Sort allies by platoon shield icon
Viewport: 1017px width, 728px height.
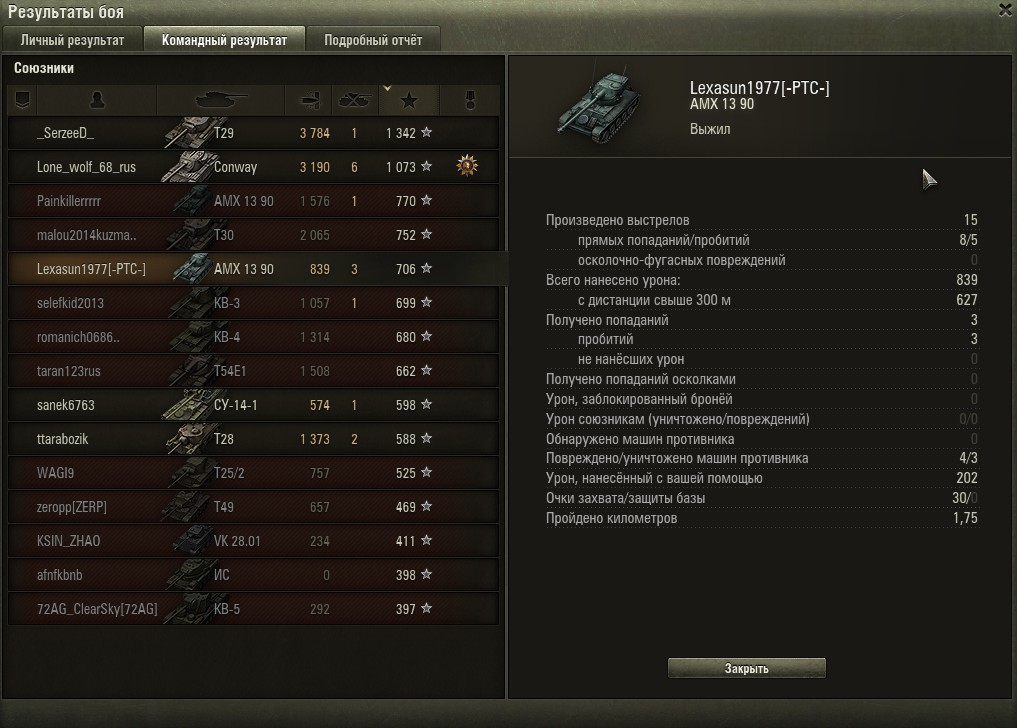tap(23, 100)
